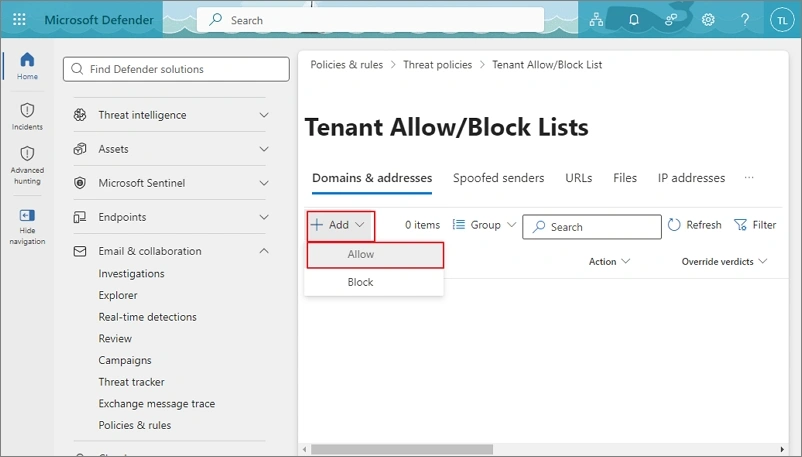Open Incidents shield icon
This screenshot has height=457, width=802.
pos(27,110)
